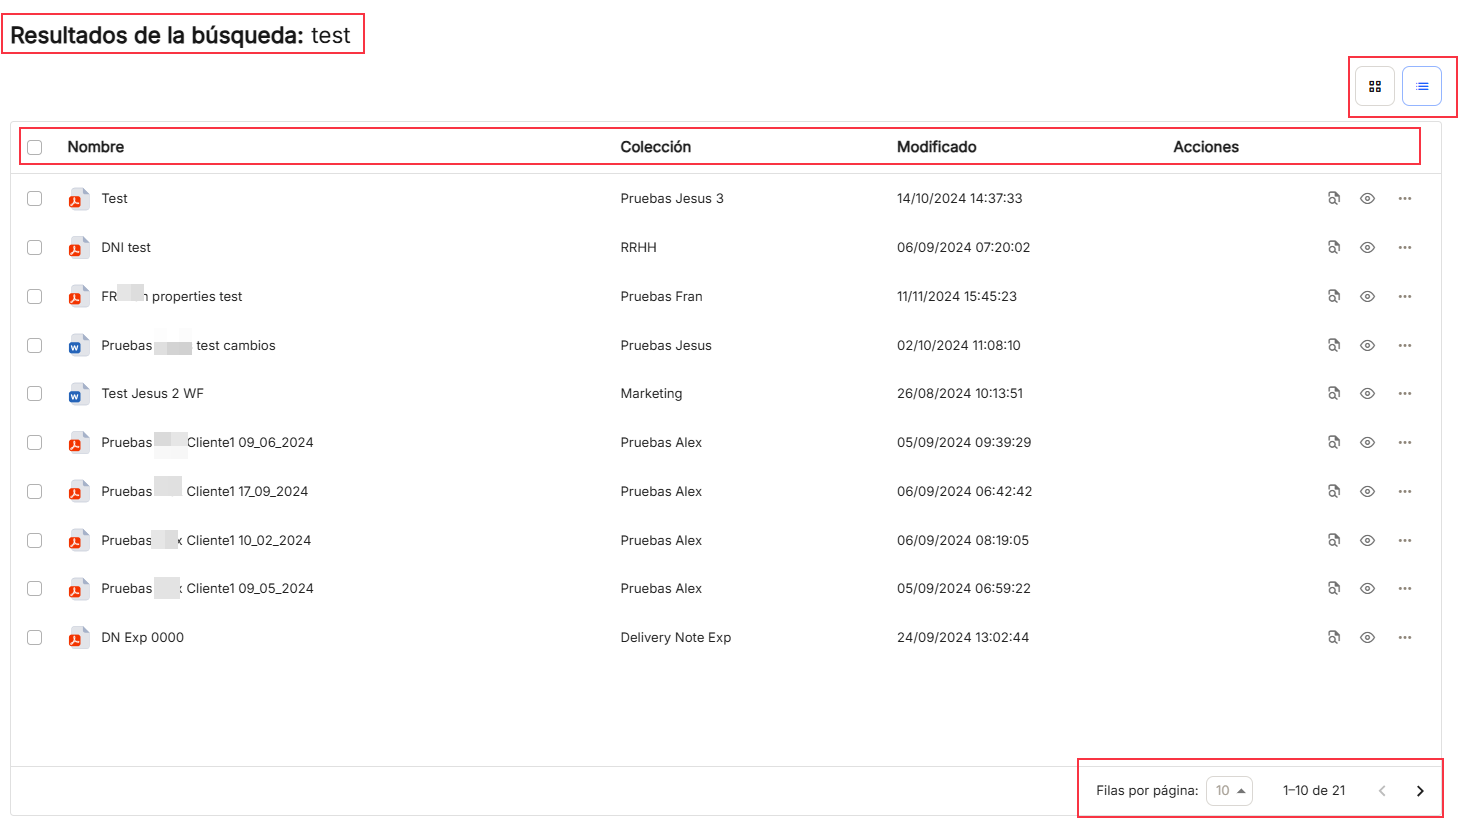Open DN Exp 0000 document name

143,637
